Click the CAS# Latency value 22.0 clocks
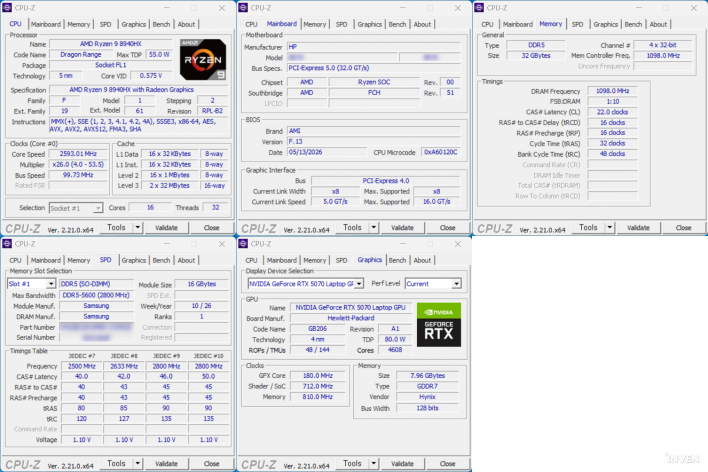This screenshot has height=472, width=708. pyautogui.click(x=613, y=112)
